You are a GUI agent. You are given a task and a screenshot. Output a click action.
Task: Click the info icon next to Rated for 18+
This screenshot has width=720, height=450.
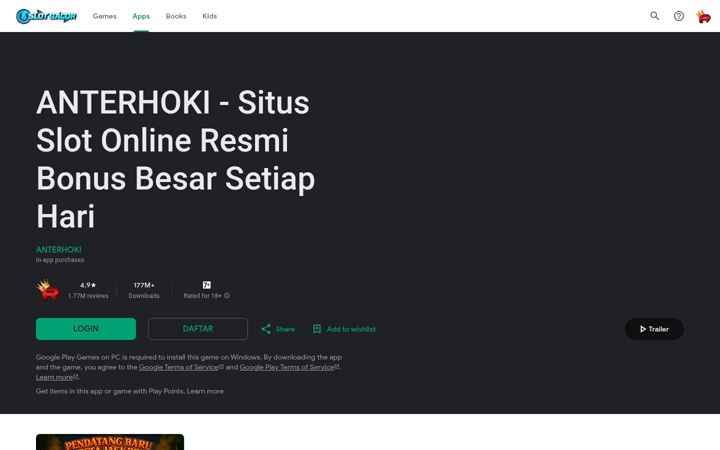point(227,296)
